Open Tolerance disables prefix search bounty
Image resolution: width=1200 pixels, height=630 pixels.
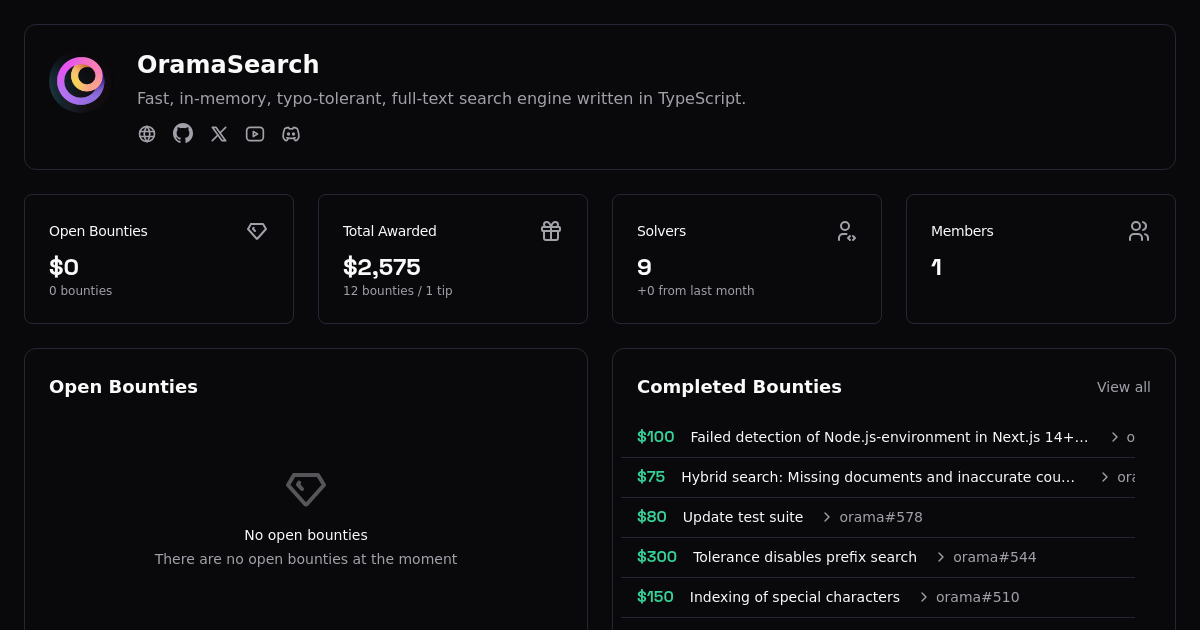coord(804,557)
